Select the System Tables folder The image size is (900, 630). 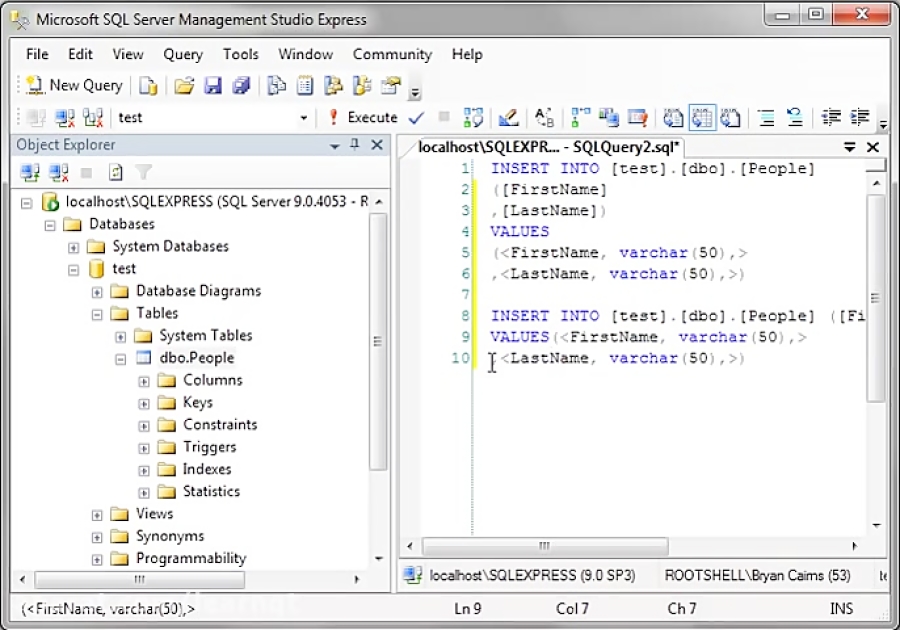pos(205,335)
